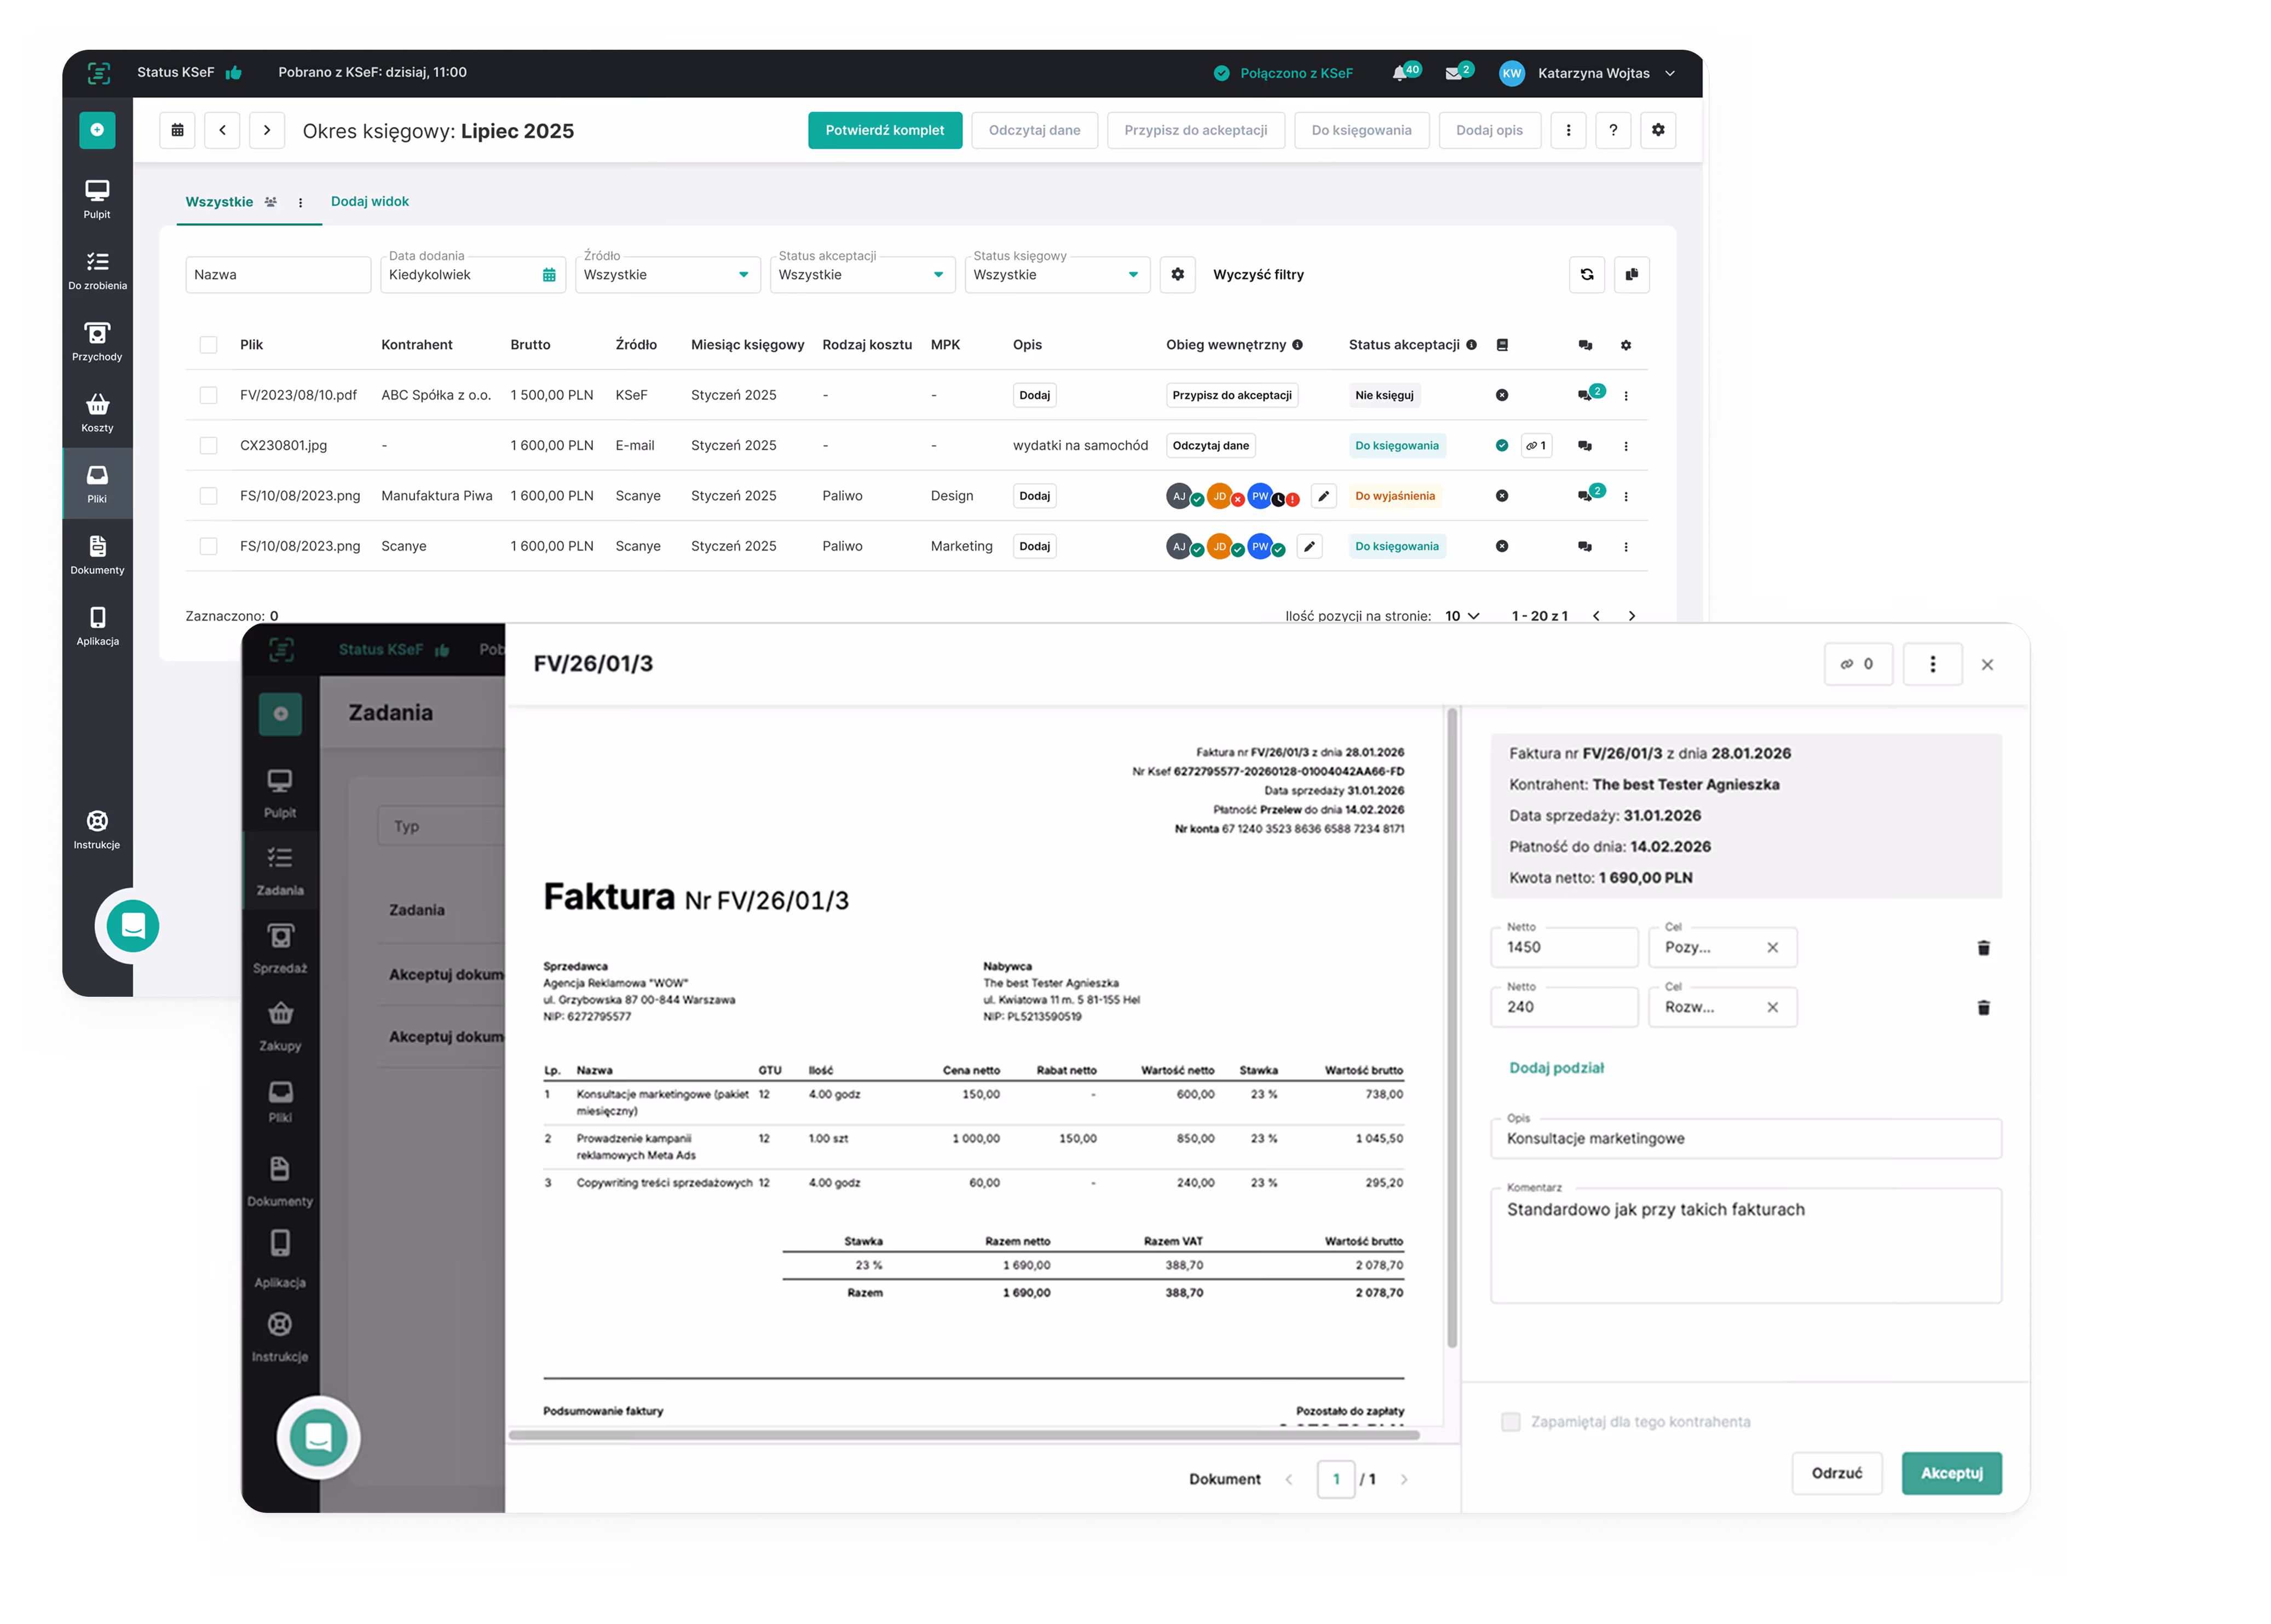Viewport: 2271px width, 1624px height.
Task: Click the Odrzuć button in the dialog
Action: (1836, 1473)
